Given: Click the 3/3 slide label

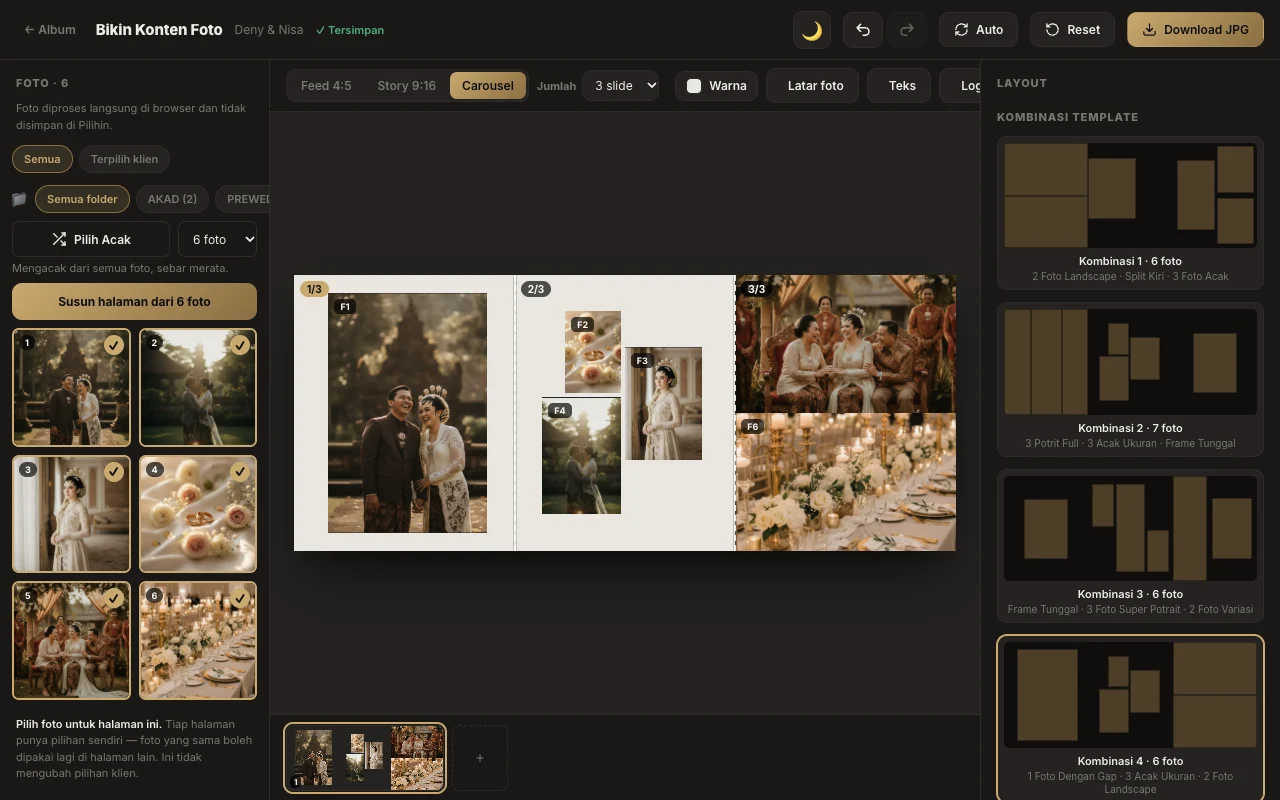Looking at the screenshot, I should (756, 289).
